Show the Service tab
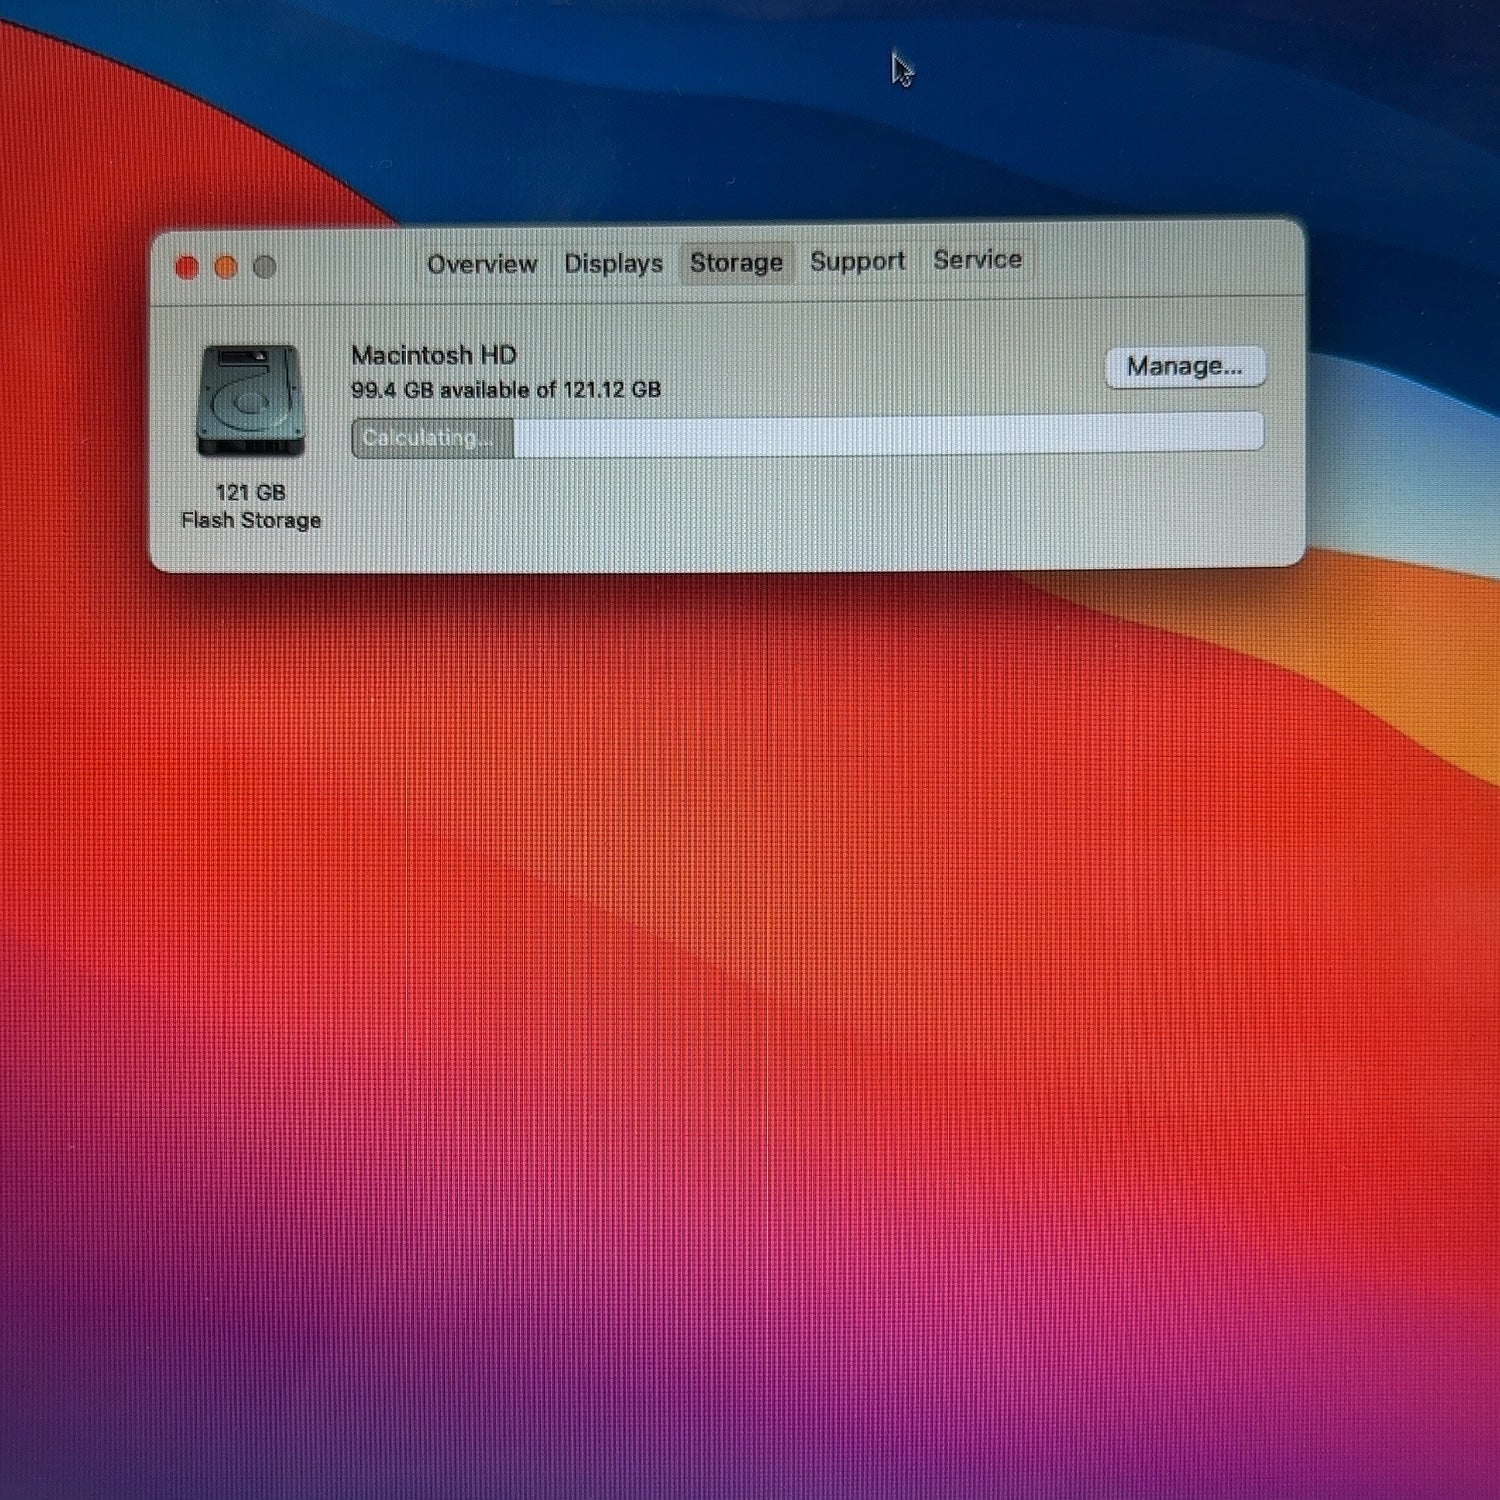 tap(977, 260)
